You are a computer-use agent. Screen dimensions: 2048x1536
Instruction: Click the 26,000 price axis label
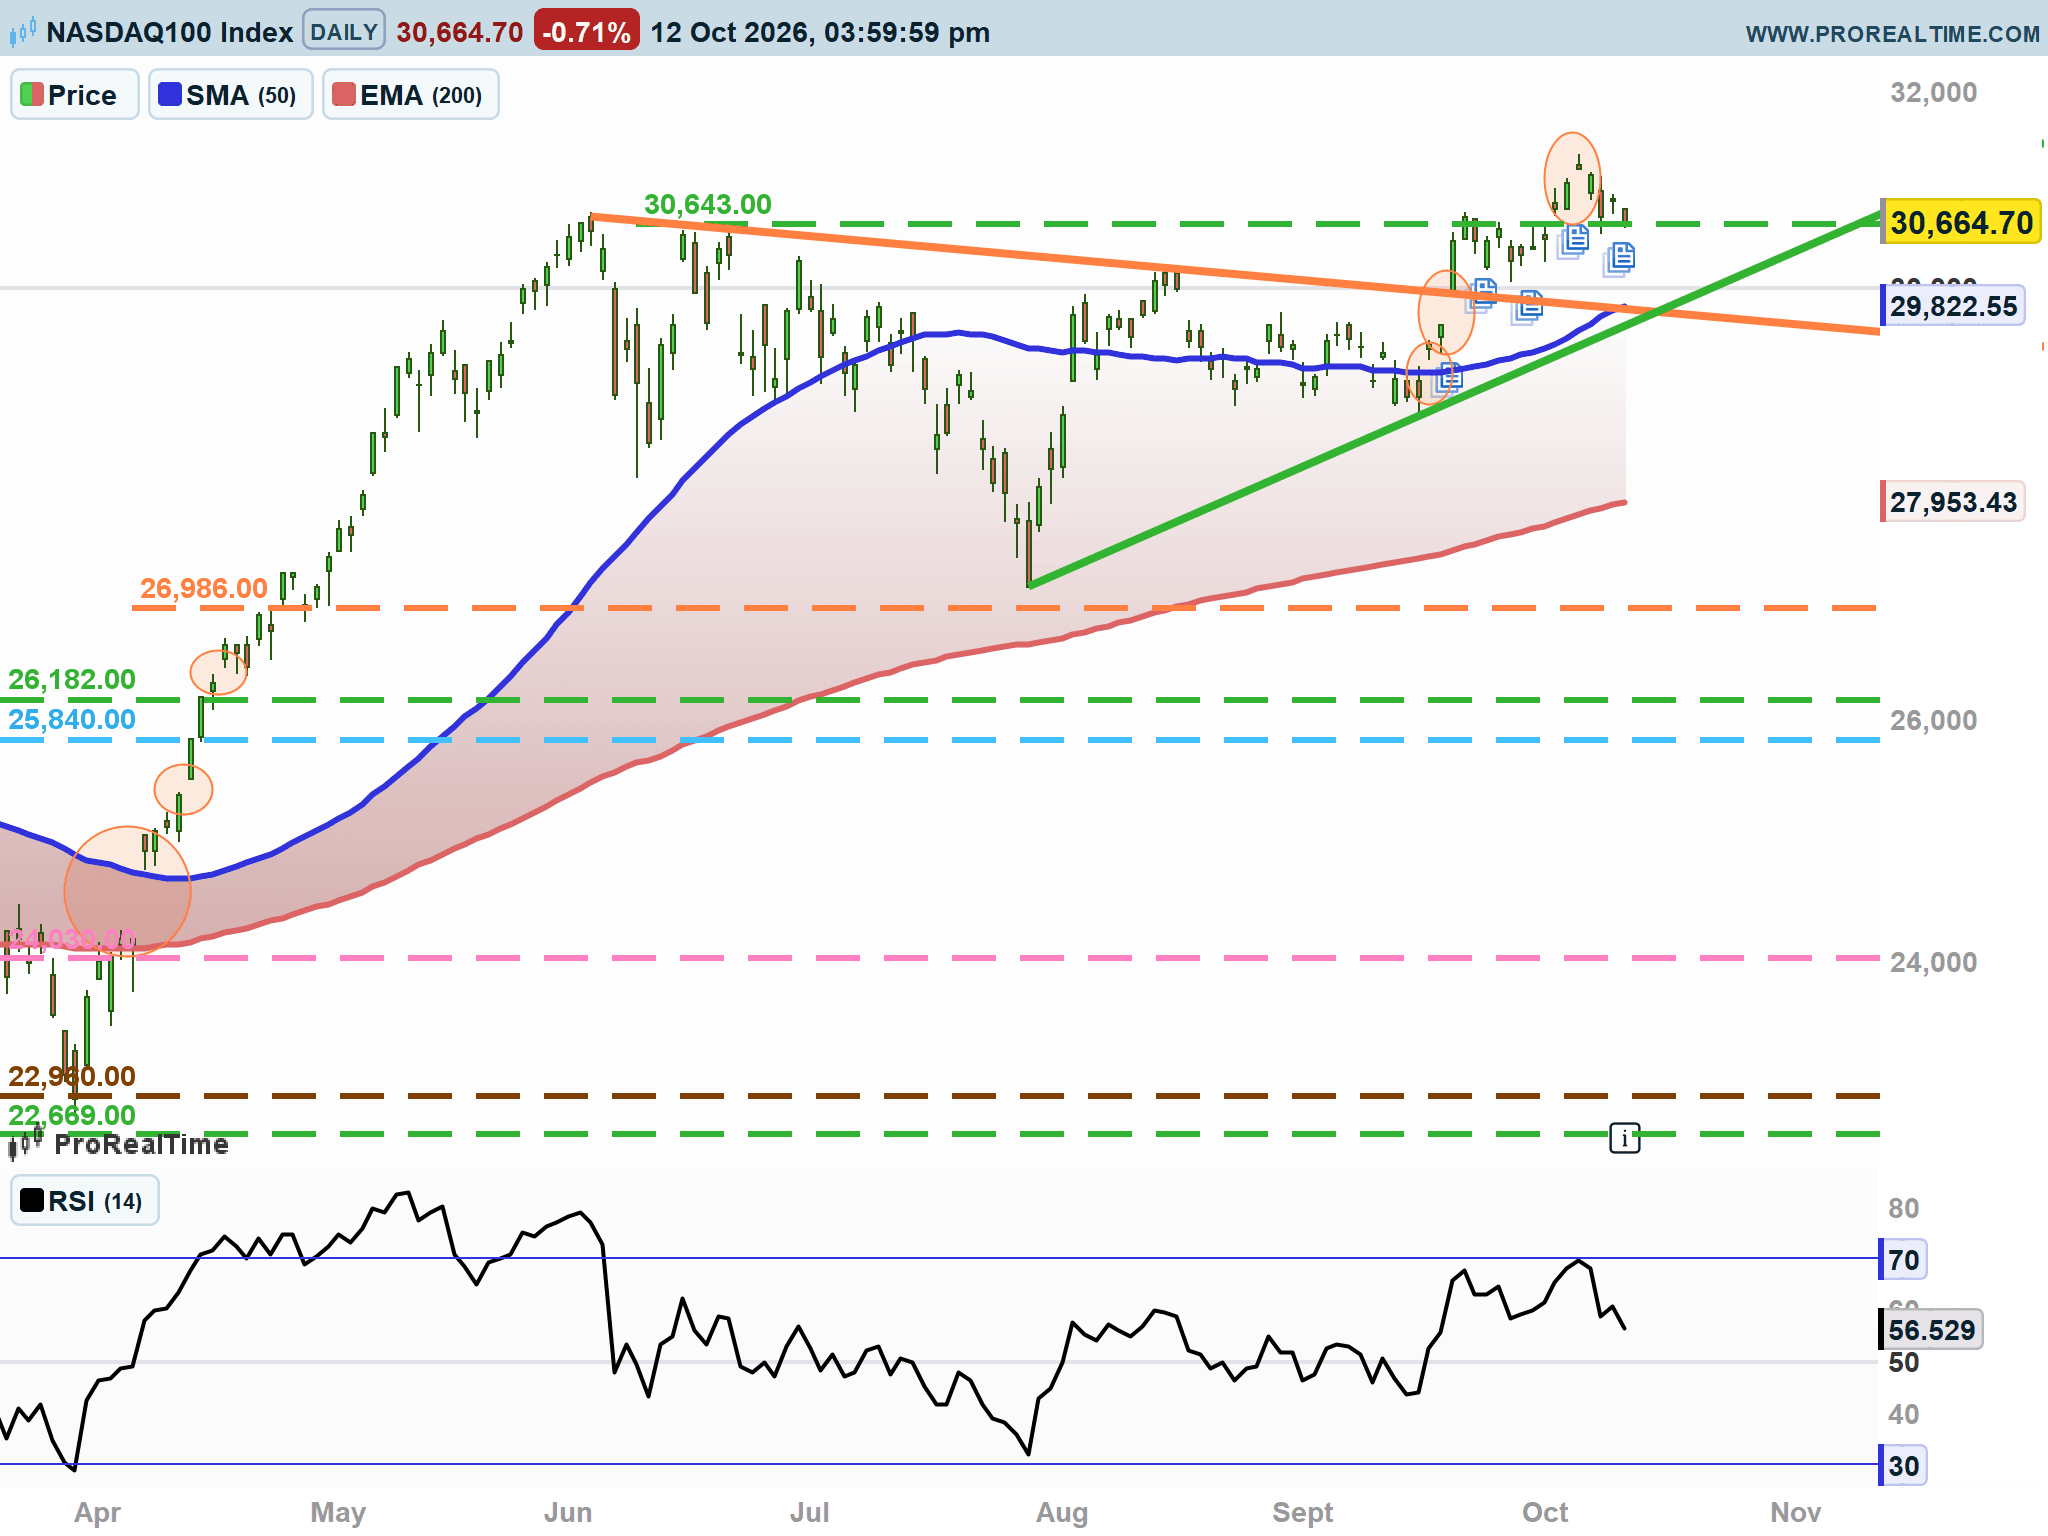point(1933,720)
